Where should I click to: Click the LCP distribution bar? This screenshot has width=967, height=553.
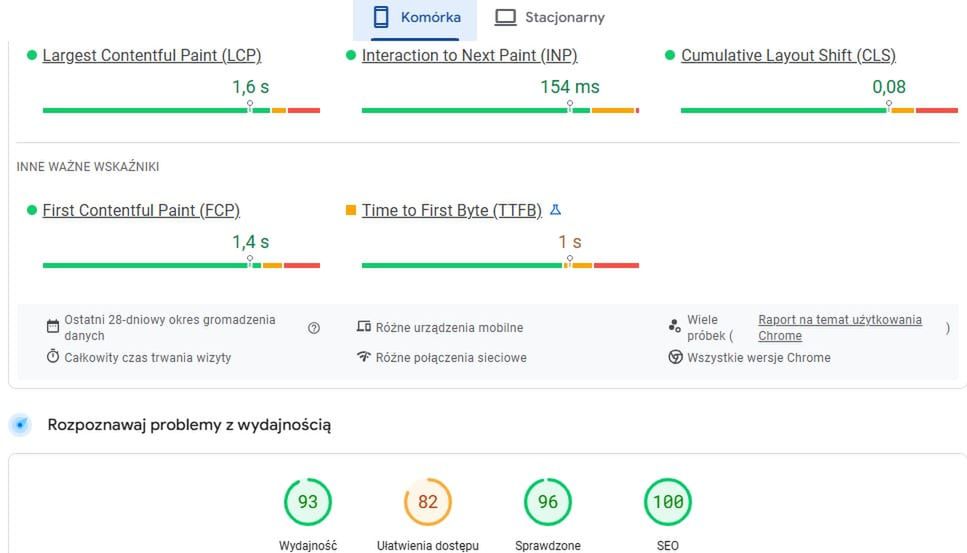coord(181,110)
